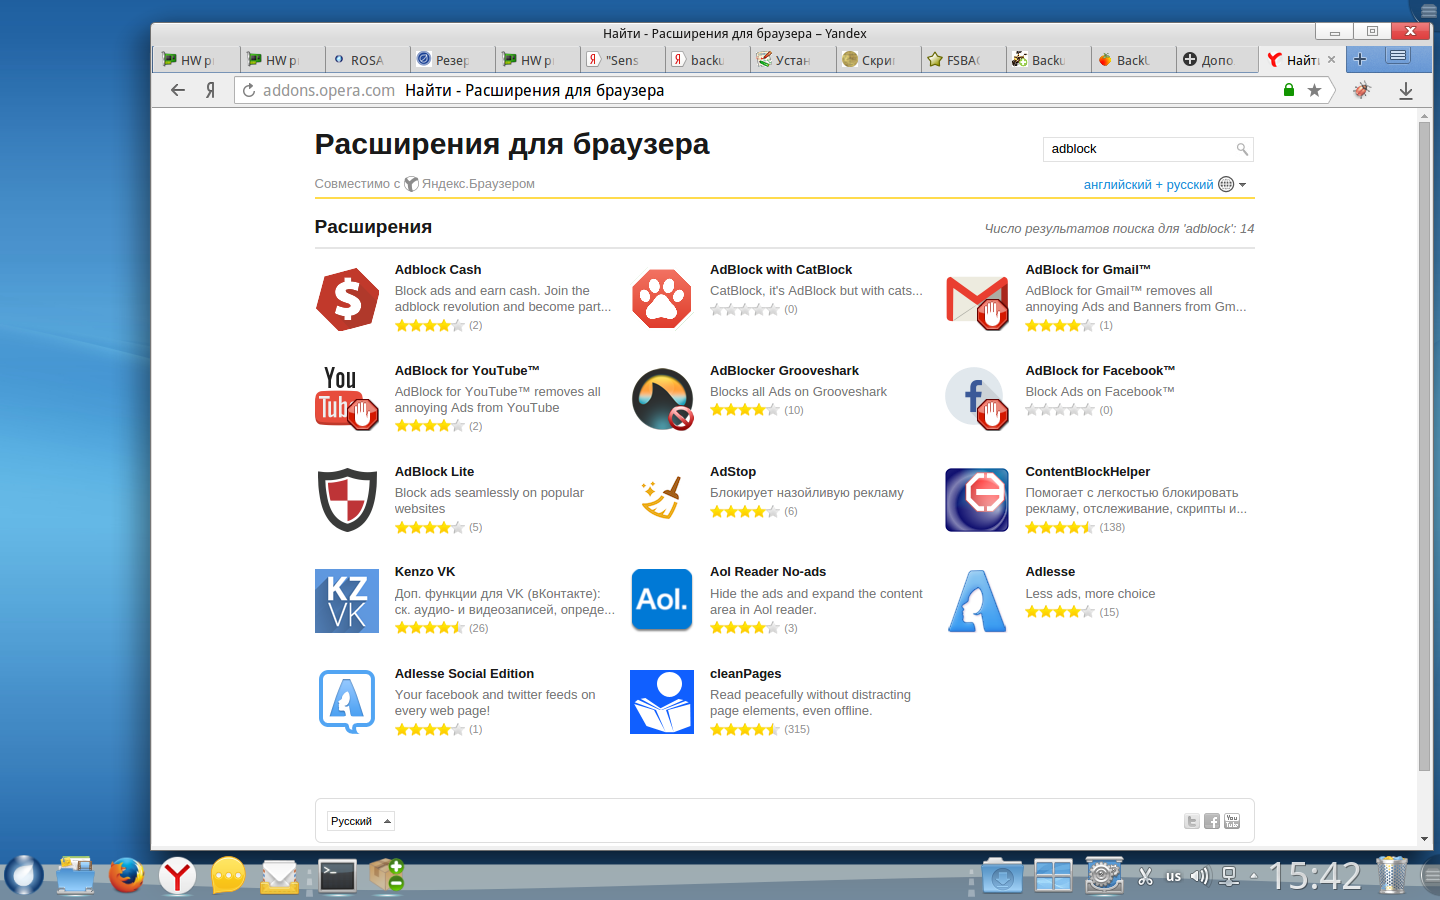Open the Aol Reader No-ads icon
Screen dimensions: 1440x900
tap(662, 600)
